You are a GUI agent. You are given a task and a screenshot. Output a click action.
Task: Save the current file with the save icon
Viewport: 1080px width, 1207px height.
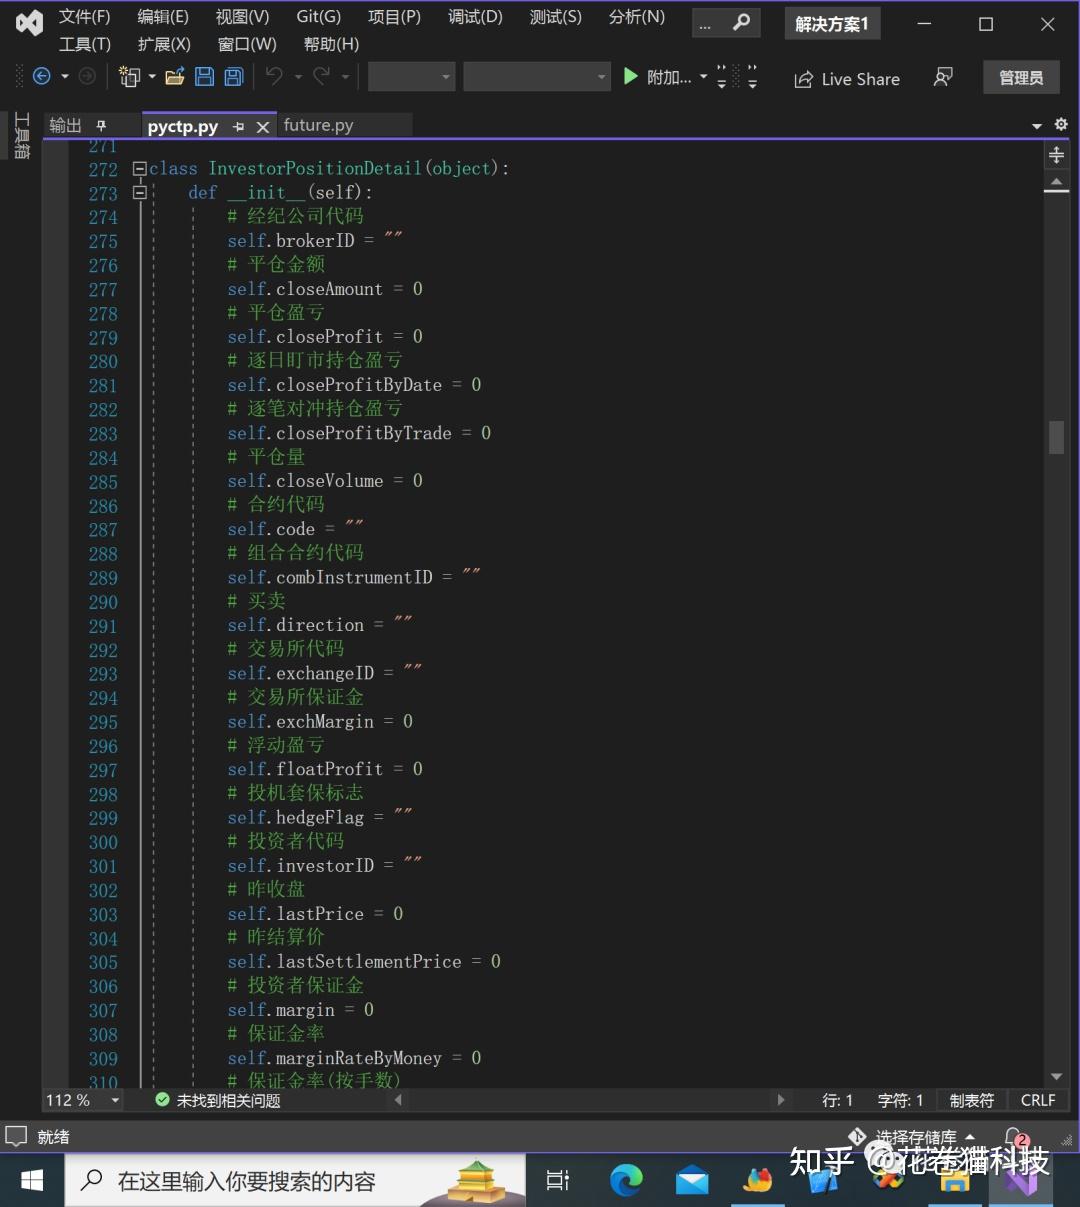tap(204, 76)
